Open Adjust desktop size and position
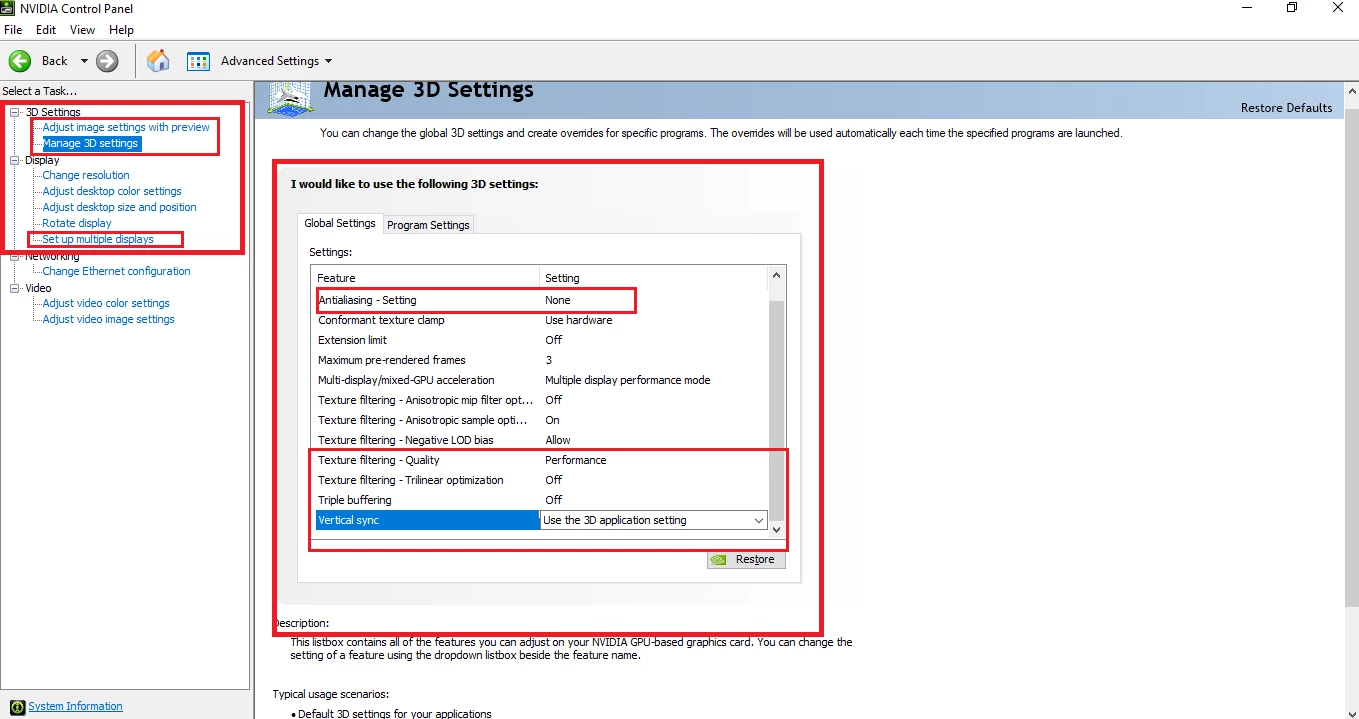Viewport: 1359px width, 719px height. point(119,207)
